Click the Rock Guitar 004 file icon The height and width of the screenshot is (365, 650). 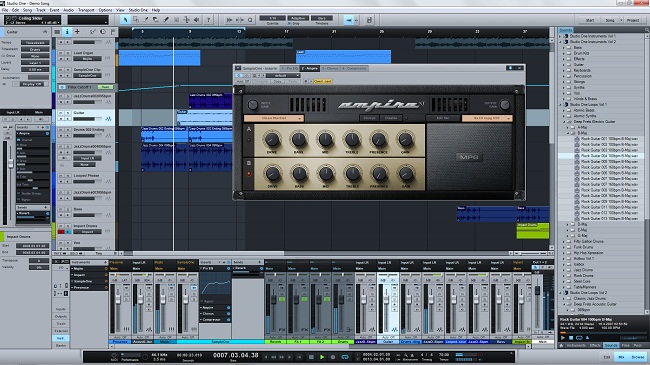coord(577,156)
